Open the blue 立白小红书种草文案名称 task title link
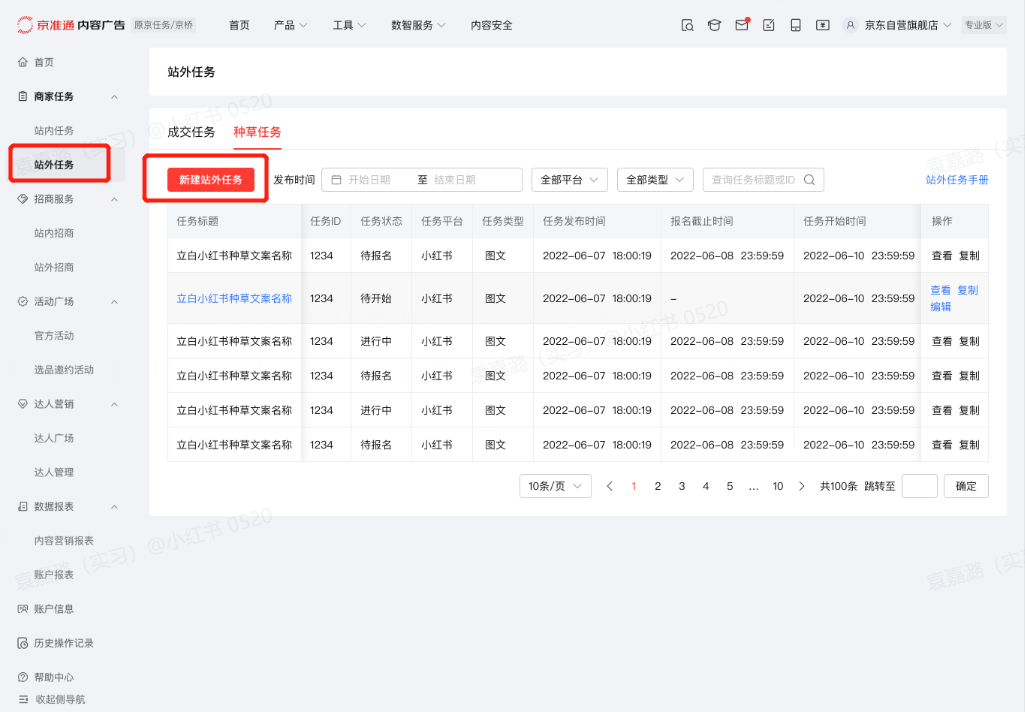 click(x=234, y=298)
